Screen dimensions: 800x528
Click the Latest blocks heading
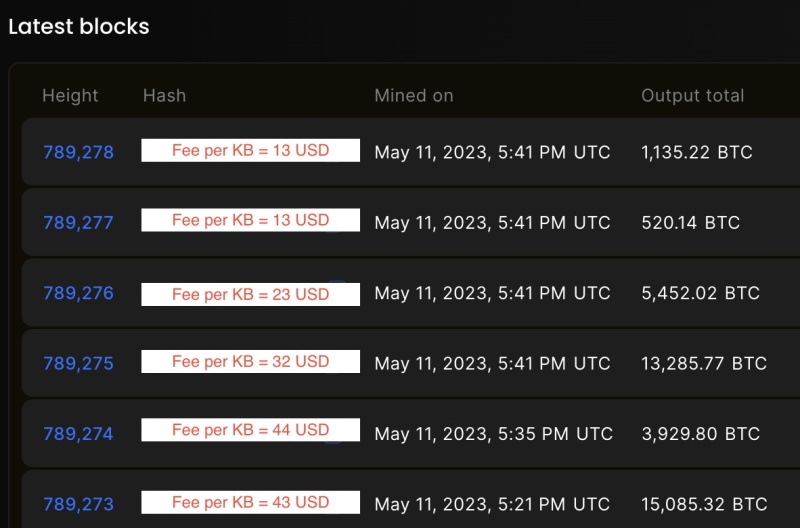79,27
